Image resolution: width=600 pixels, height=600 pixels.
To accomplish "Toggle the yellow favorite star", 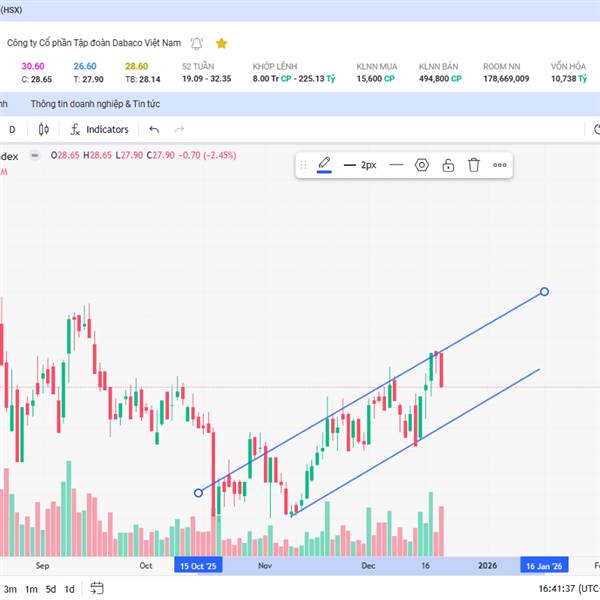I will (x=222, y=43).
